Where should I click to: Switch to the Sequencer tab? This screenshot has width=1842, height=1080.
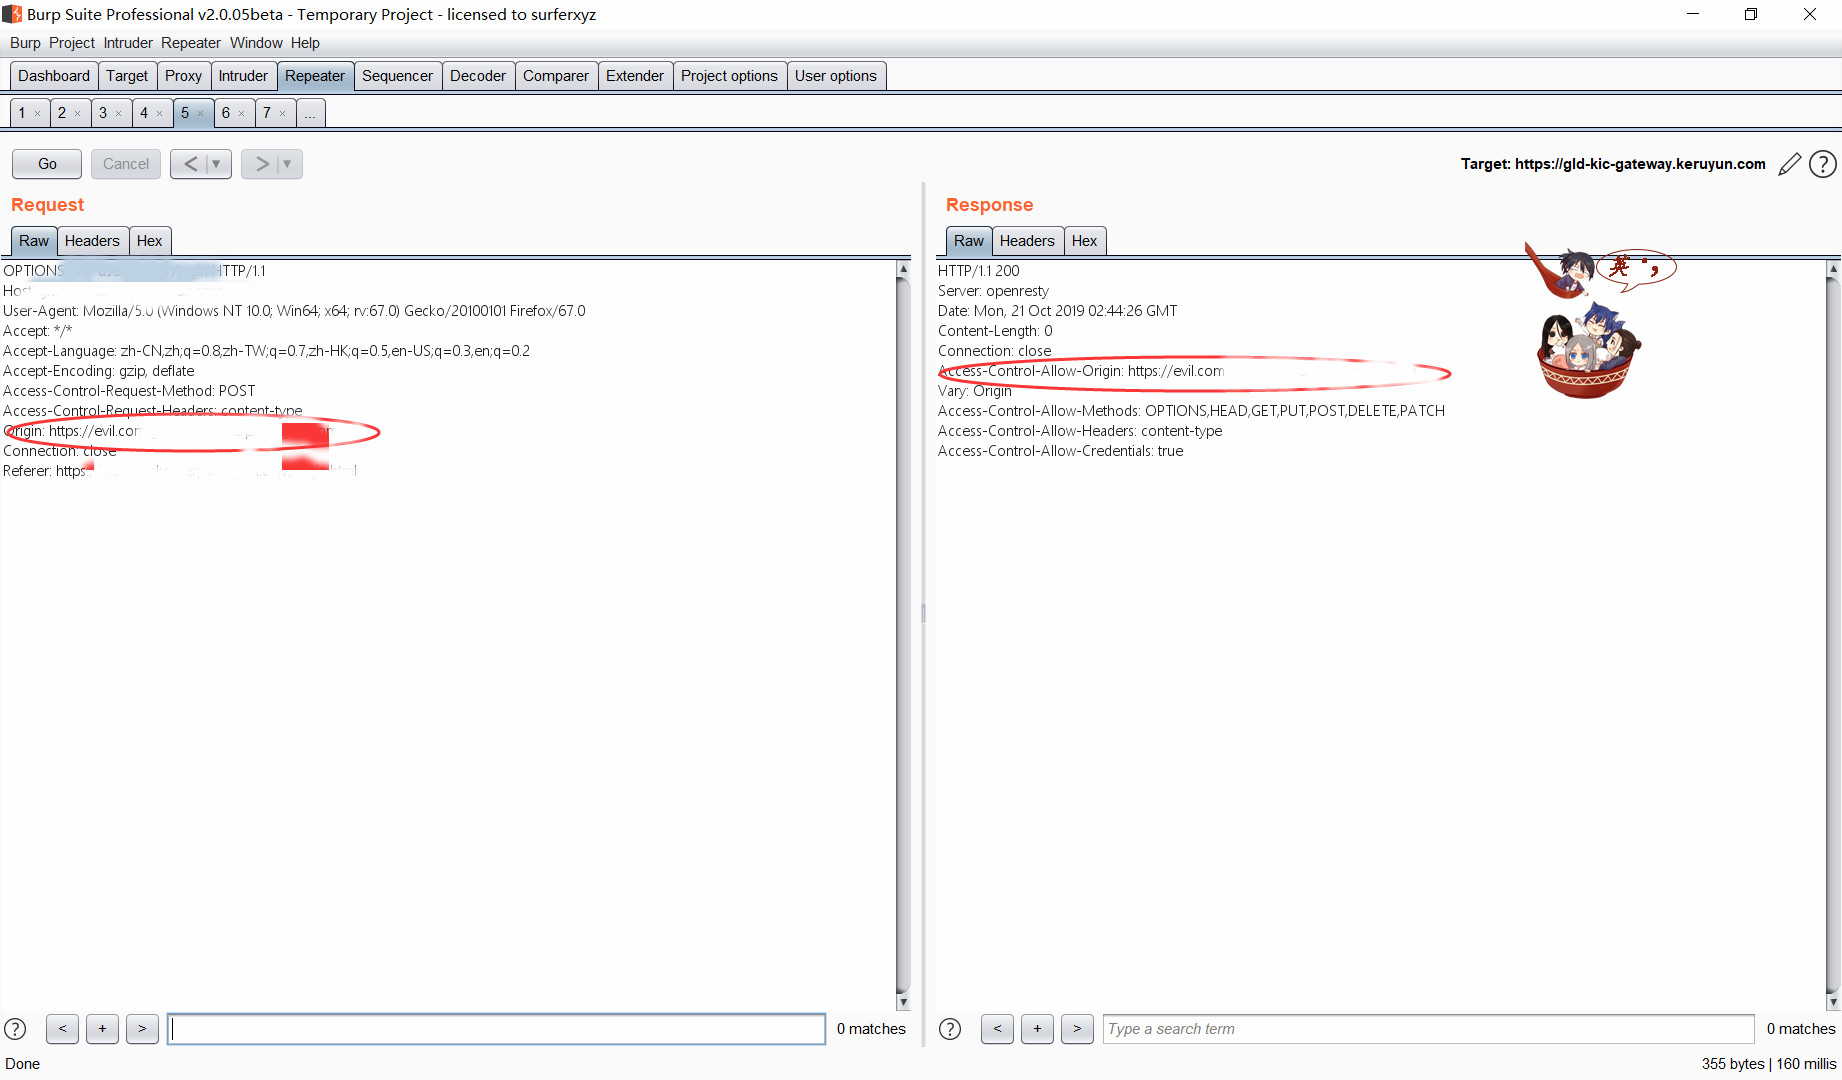pyautogui.click(x=397, y=76)
